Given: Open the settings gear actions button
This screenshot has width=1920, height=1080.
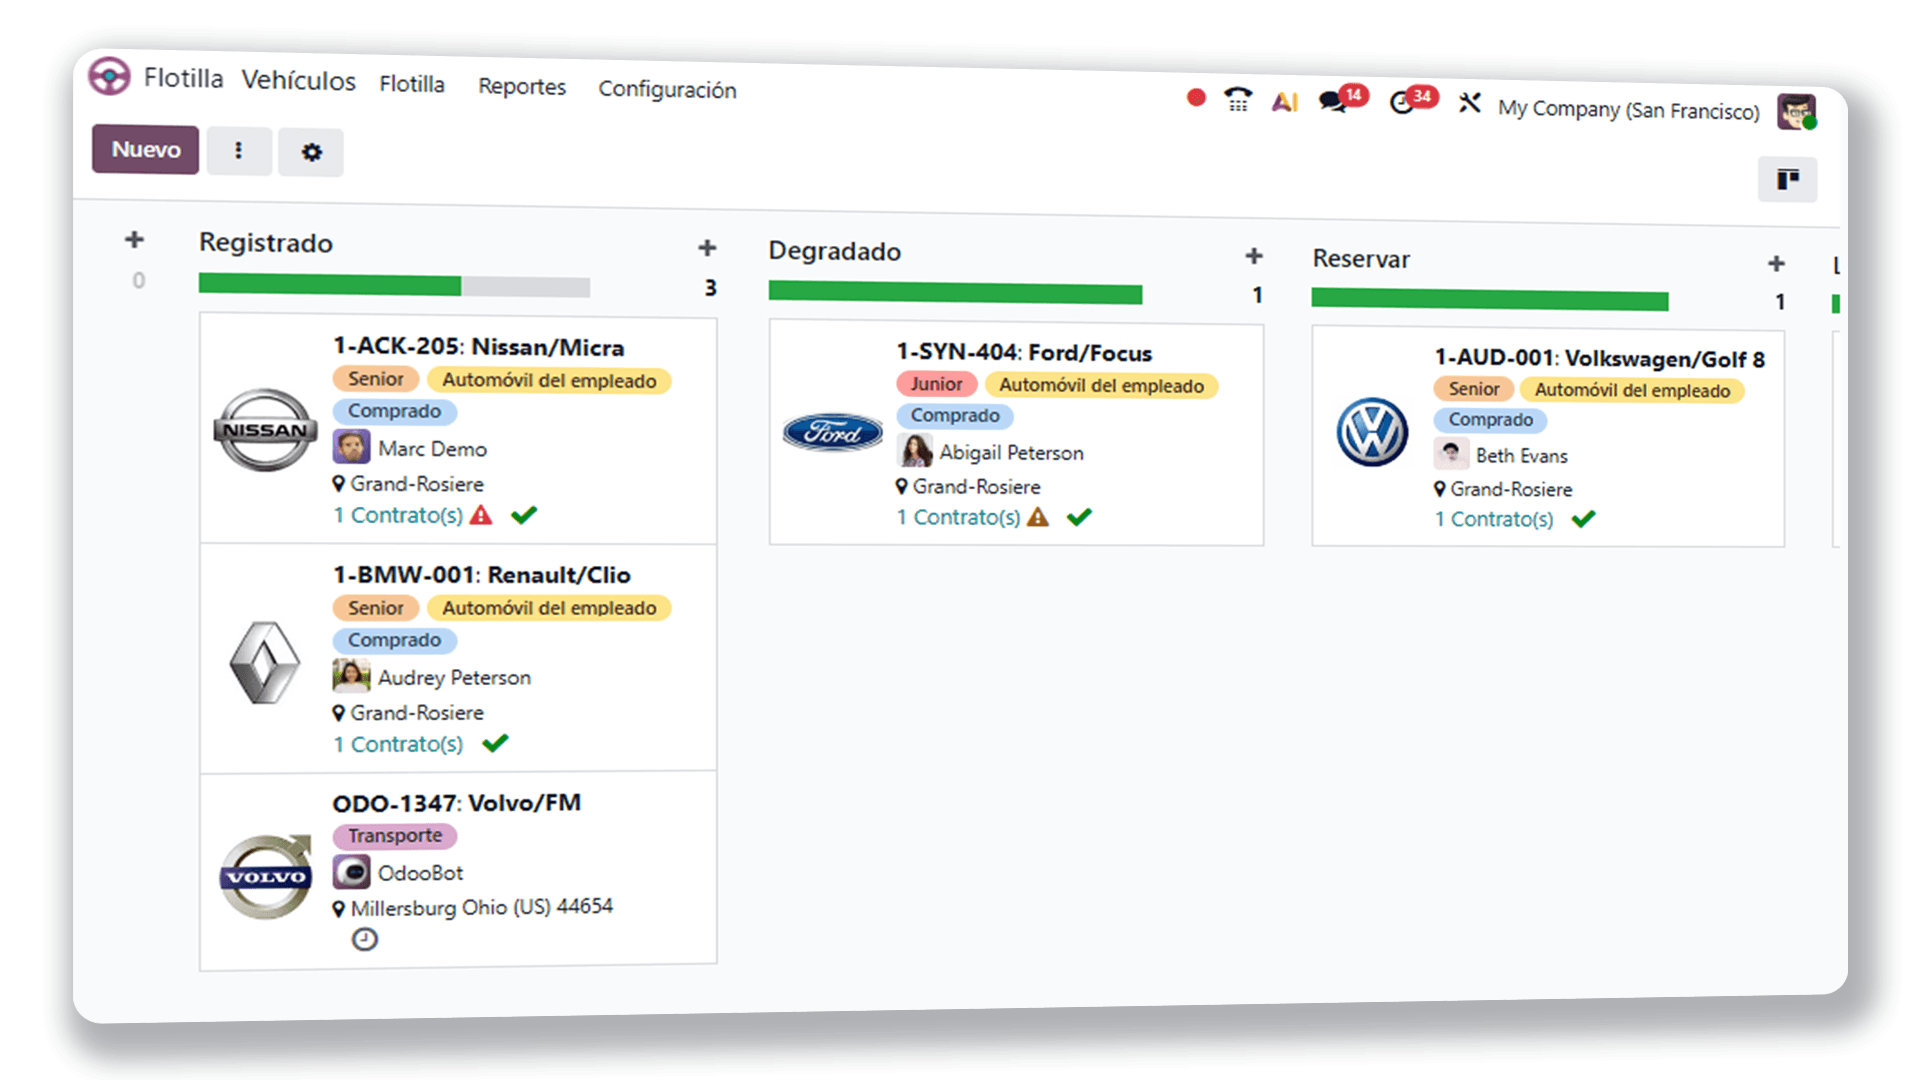Looking at the screenshot, I should click(x=311, y=152).
